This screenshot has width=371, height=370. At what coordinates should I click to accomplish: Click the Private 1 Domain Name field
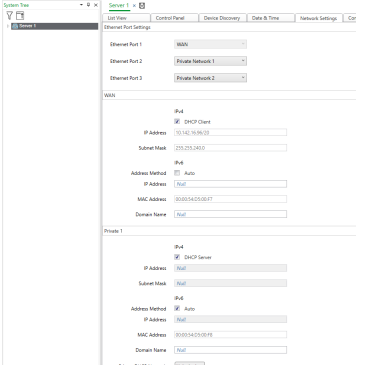230,350
